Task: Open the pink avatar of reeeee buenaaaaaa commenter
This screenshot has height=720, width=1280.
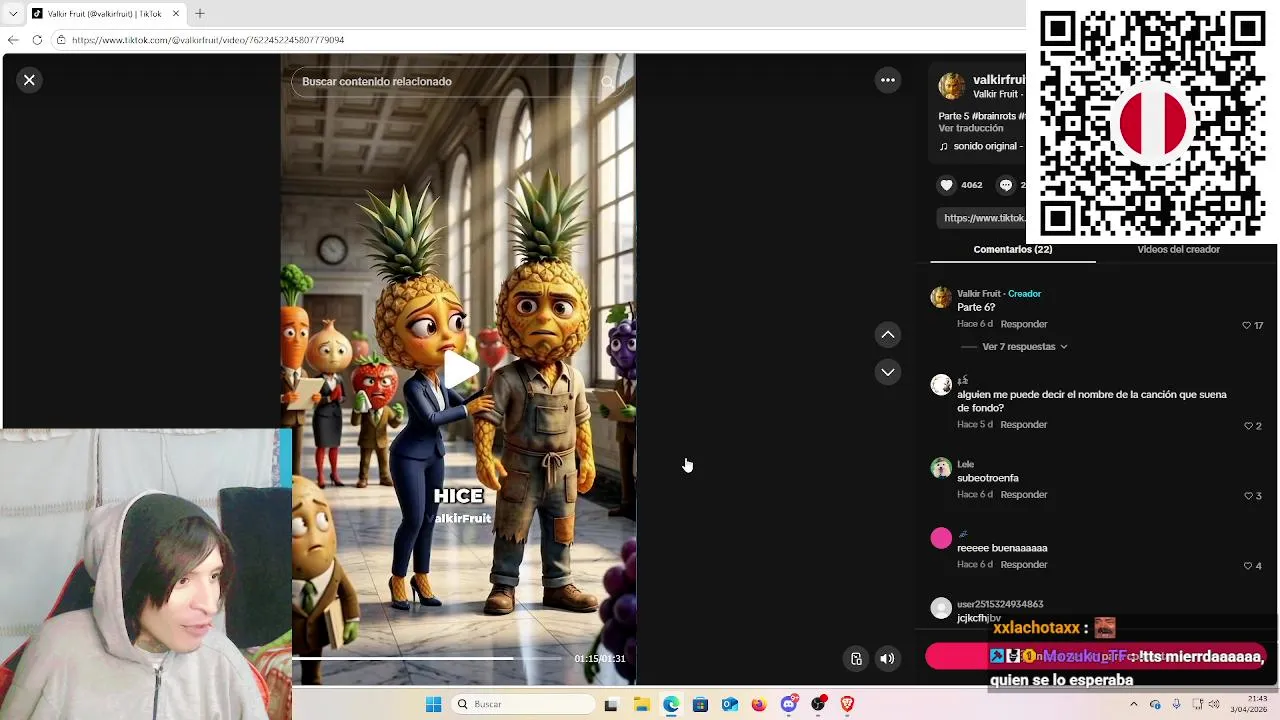Action: tap(941, 538)
